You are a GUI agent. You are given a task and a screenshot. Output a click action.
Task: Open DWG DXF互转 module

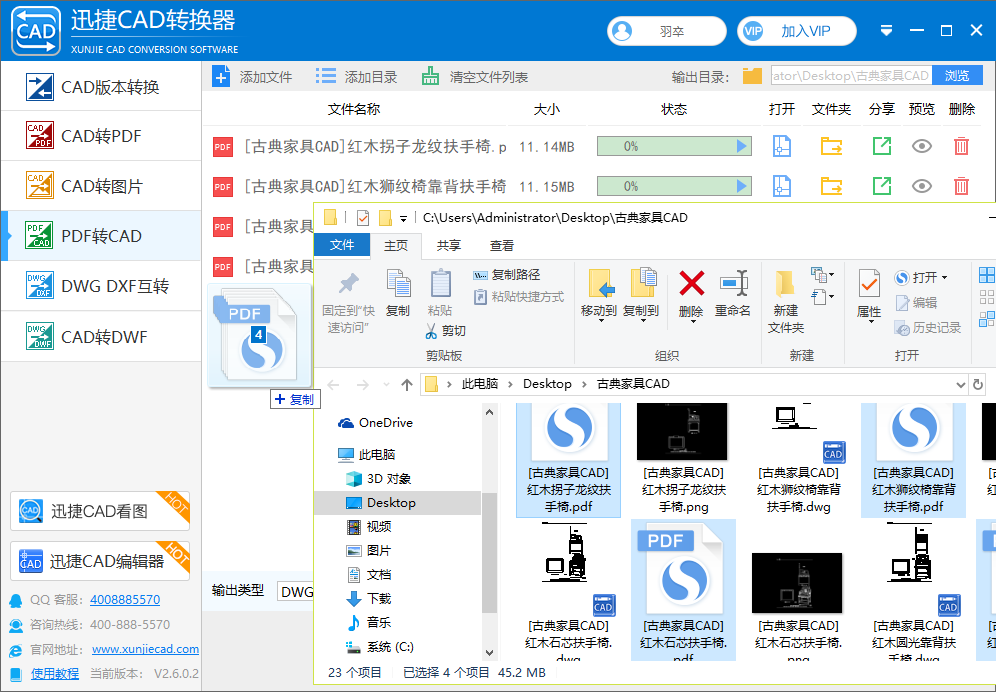point(101,286)
